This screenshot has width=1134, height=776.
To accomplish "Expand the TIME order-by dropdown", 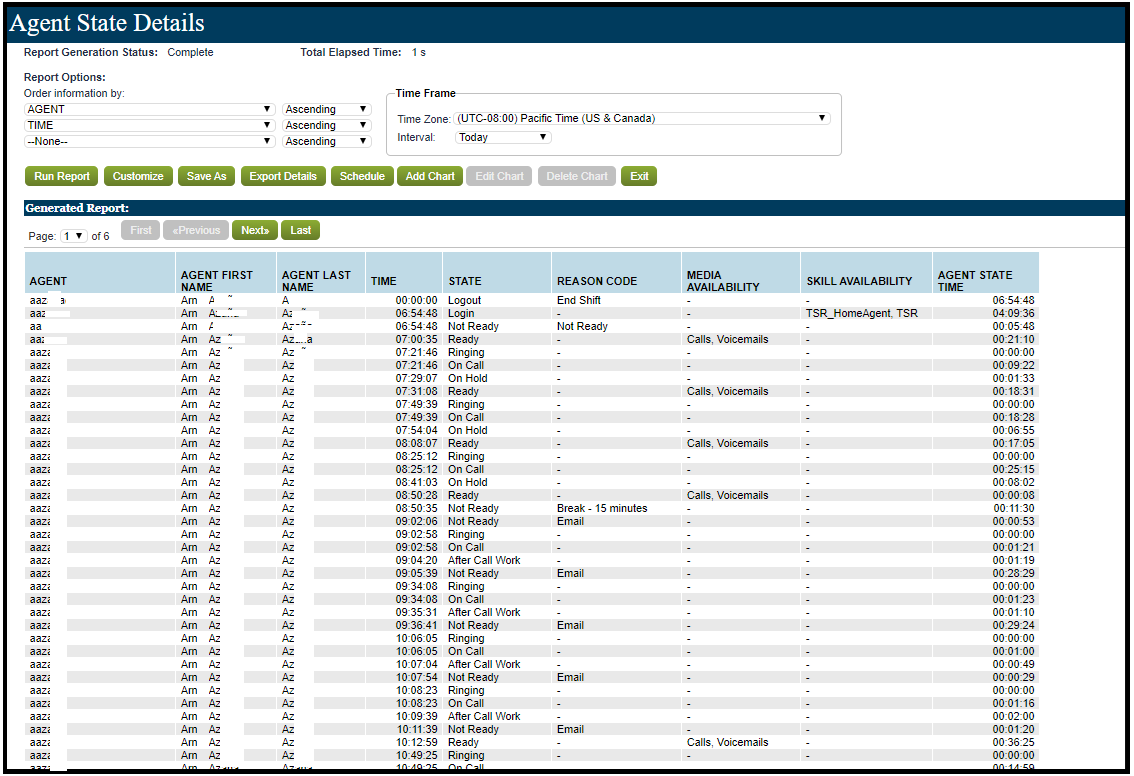I will [150, 125].
